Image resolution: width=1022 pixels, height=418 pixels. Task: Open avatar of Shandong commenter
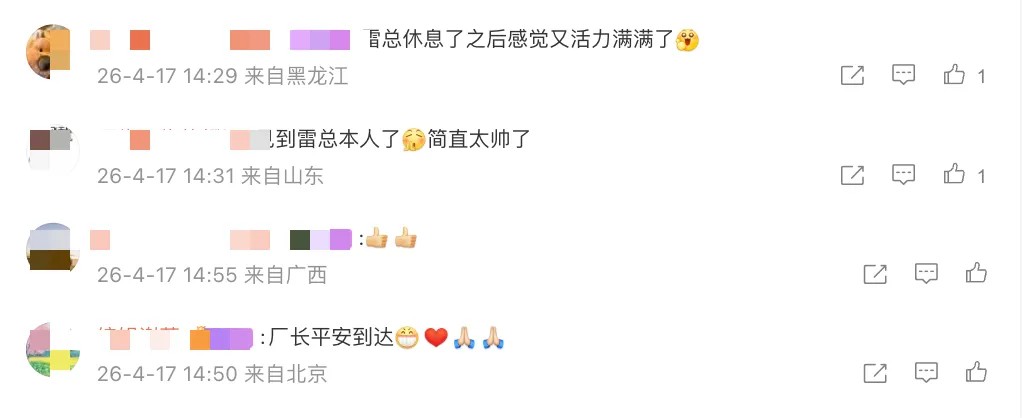[x=52, y=151]
